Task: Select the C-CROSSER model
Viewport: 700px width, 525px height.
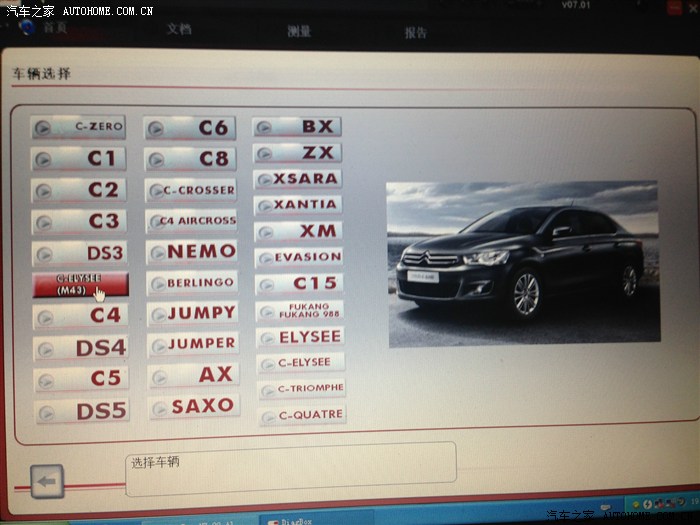Action: pos(191,190)
